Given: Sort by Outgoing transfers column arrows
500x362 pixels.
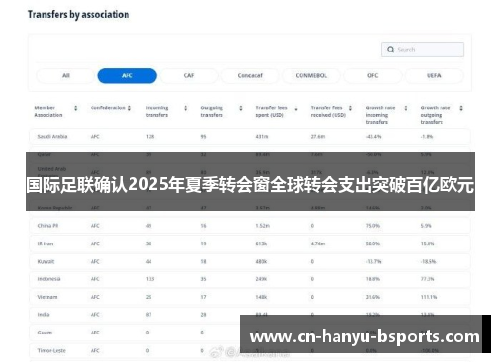Looking at the screenshot, I should click(241, 108).
